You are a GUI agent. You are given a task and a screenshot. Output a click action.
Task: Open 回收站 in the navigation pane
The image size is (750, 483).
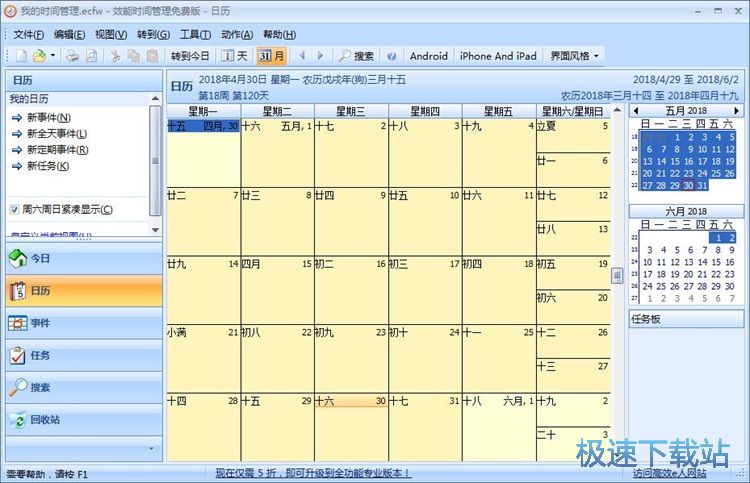click(84, 420)
